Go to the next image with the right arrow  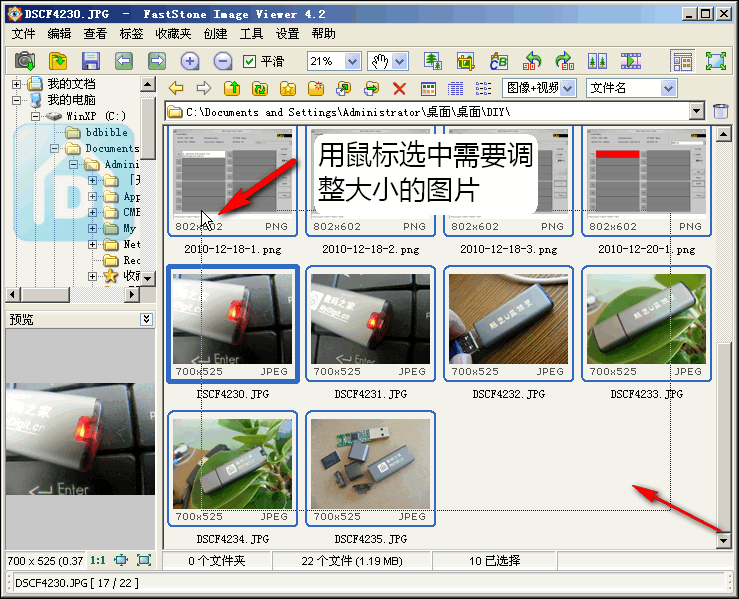point(157,61)
